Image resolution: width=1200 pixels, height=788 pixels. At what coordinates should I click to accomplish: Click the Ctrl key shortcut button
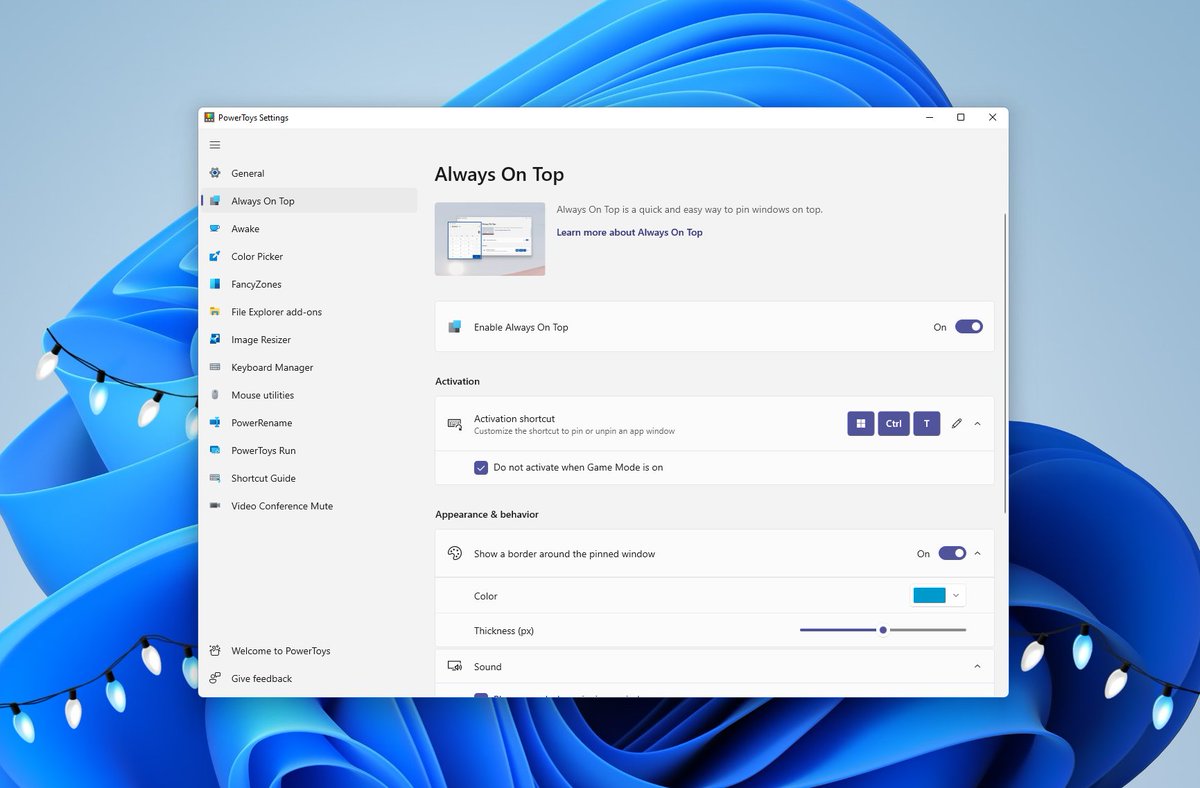tap(894, 424)
